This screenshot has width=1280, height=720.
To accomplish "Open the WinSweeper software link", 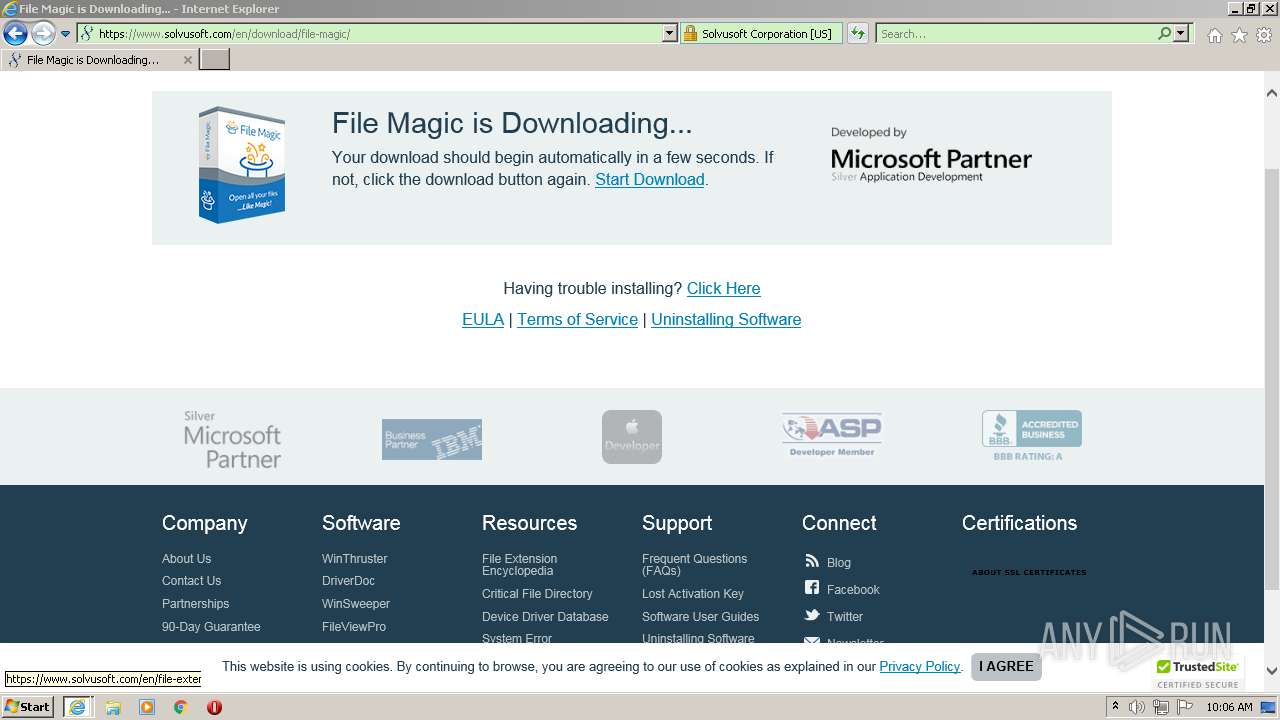I will tap(356, 604).
